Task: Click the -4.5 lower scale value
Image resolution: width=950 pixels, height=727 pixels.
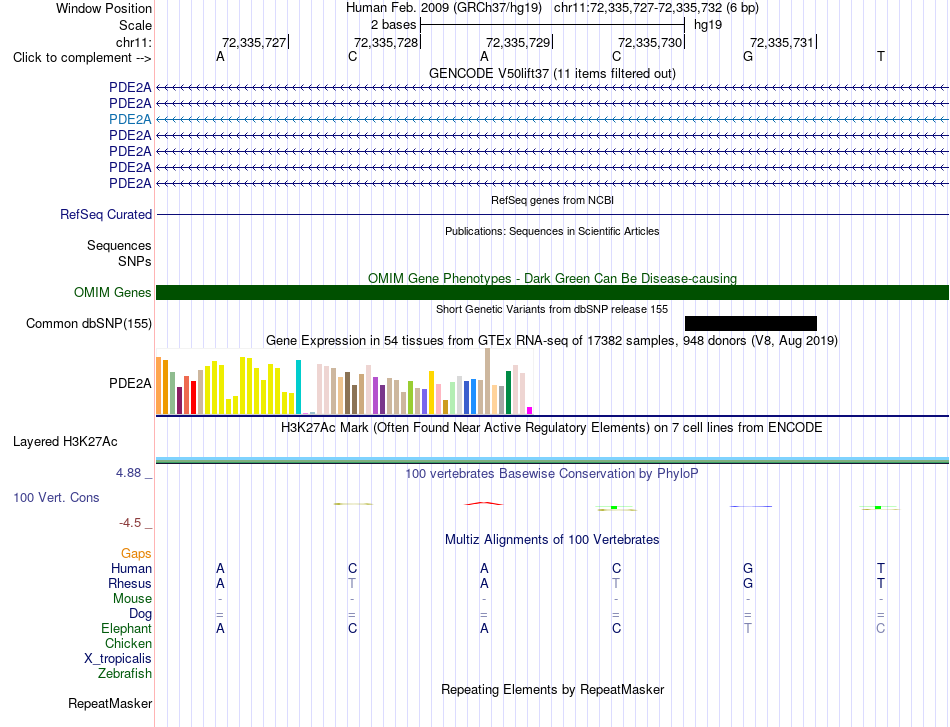Action: (130, 522)
